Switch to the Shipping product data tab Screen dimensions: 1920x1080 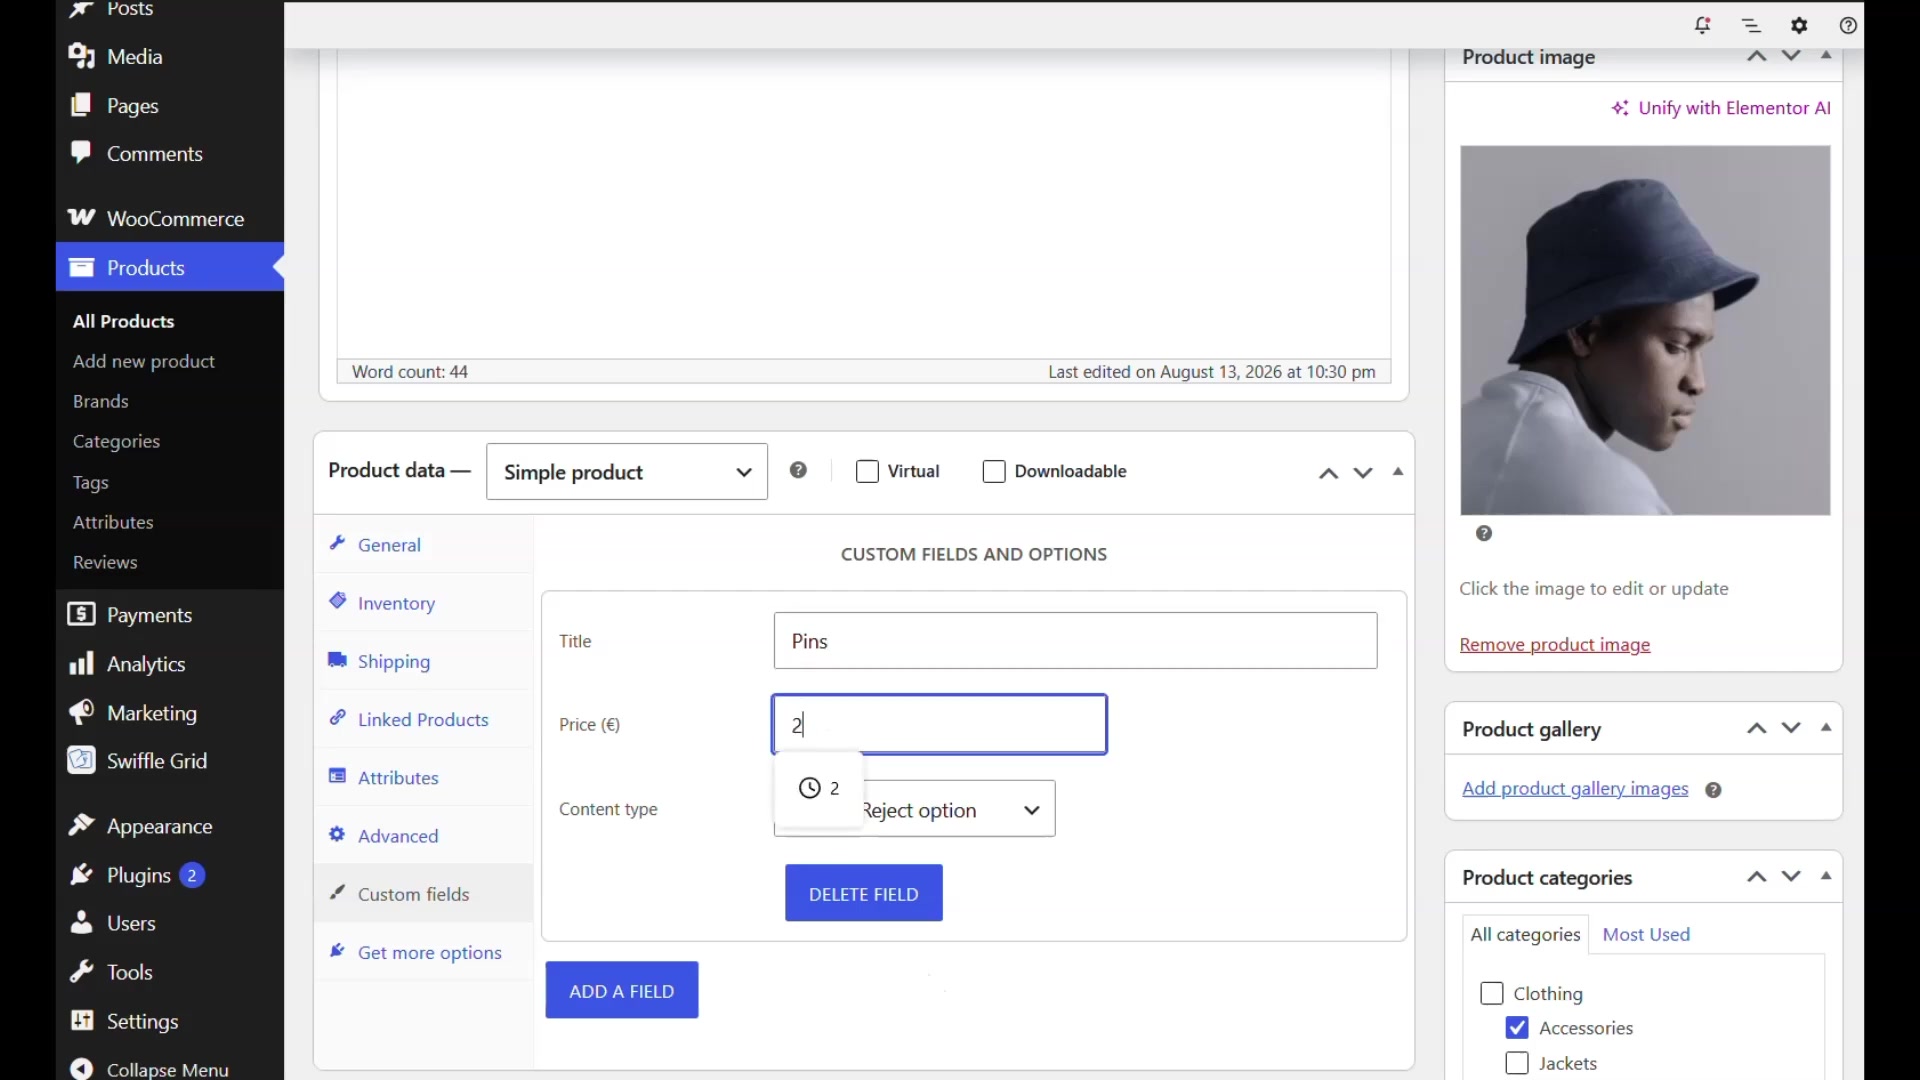pos(424,661)
